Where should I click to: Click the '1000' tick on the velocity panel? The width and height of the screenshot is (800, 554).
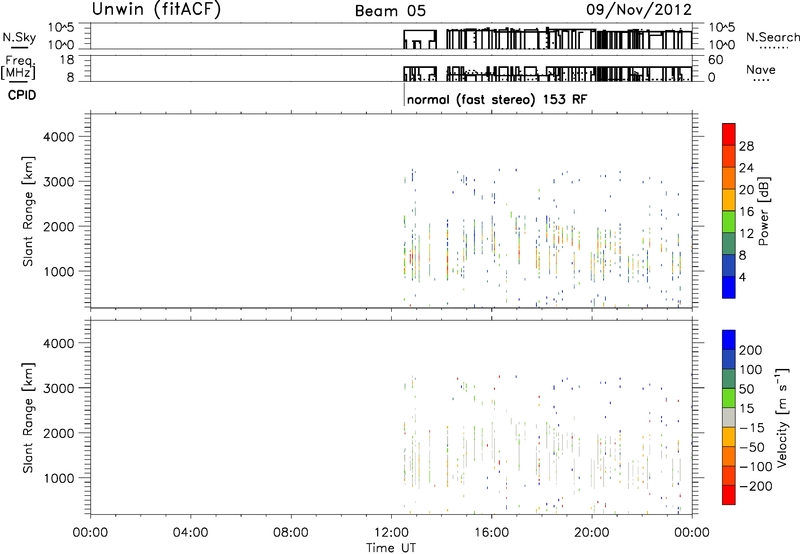click(59, 479)
